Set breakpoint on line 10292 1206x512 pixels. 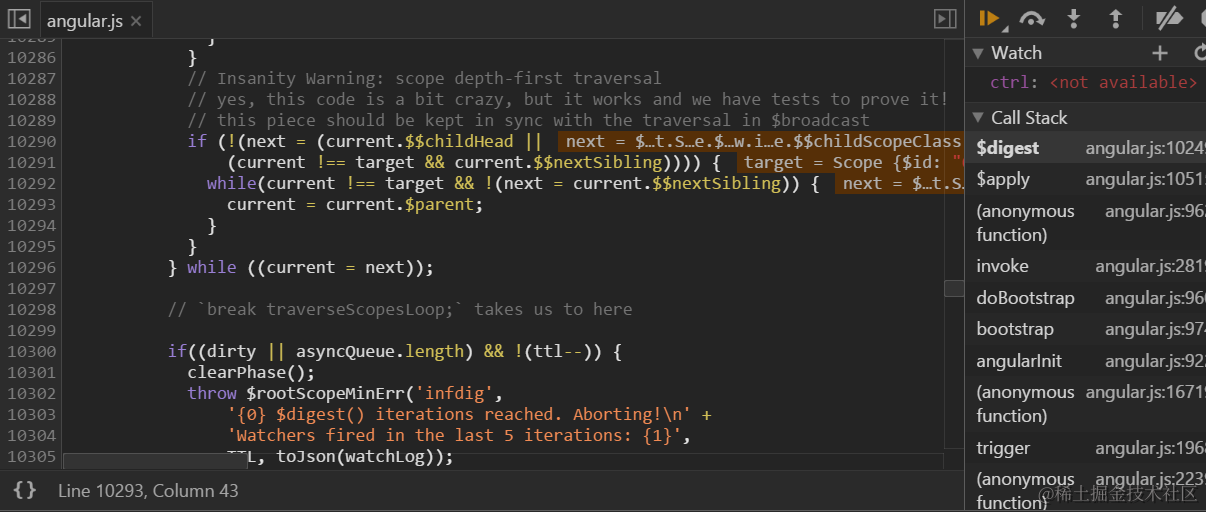pos(30,183)
